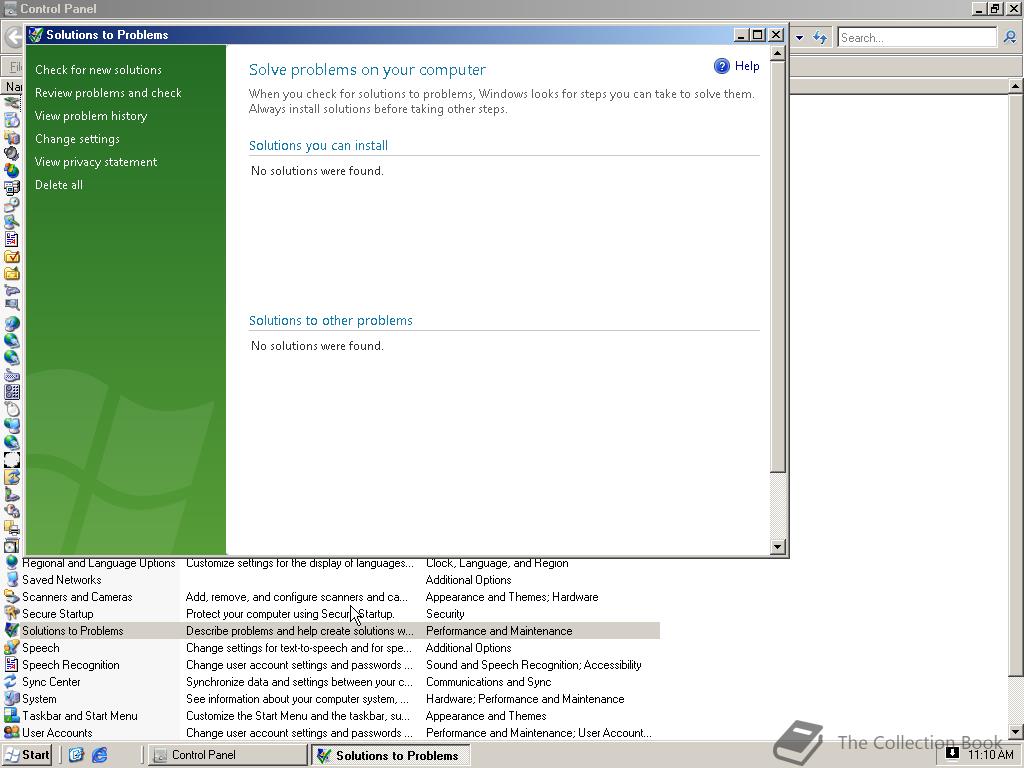Open View problem history

(91, 116)
